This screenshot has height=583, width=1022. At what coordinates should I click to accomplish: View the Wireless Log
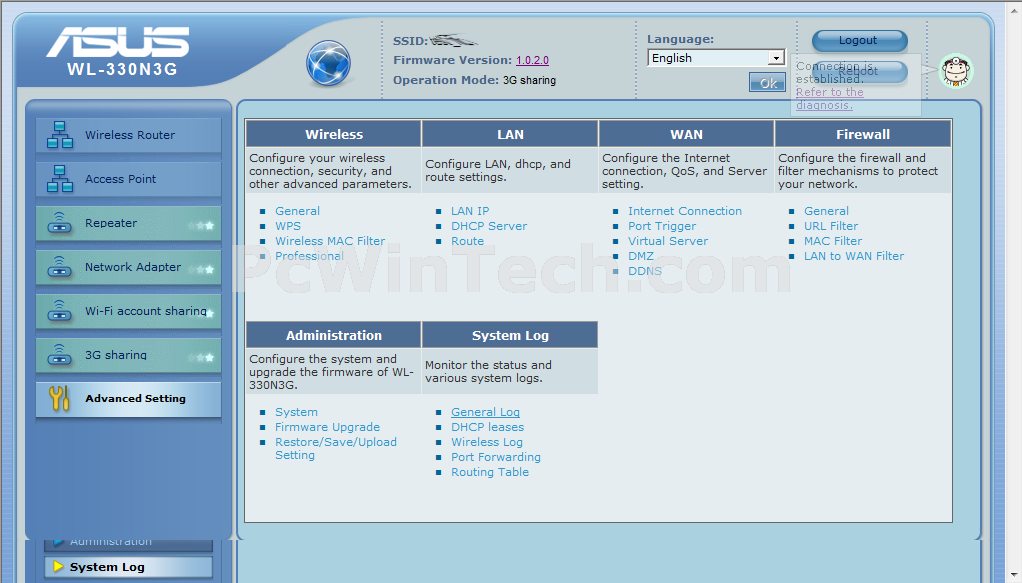point(487,442)
